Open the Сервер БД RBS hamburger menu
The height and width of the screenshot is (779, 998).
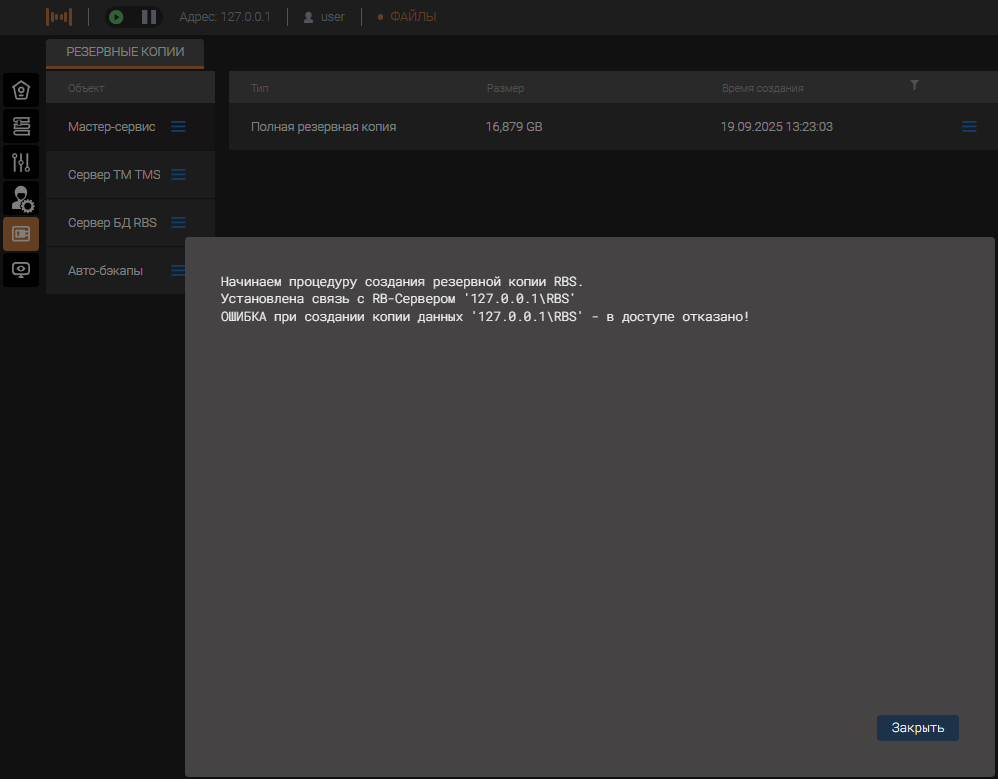tap(178, 223)
